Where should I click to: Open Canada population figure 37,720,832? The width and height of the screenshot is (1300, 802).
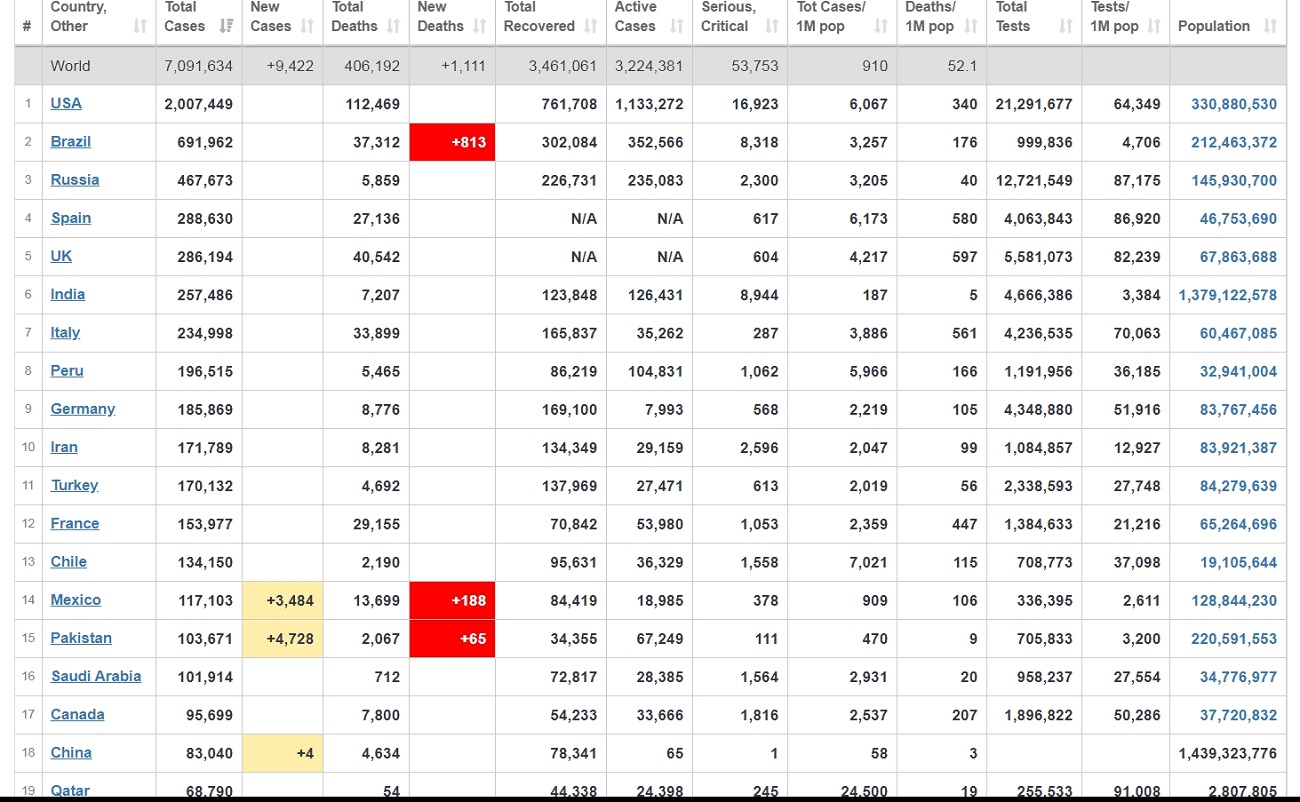(1238, 715)
